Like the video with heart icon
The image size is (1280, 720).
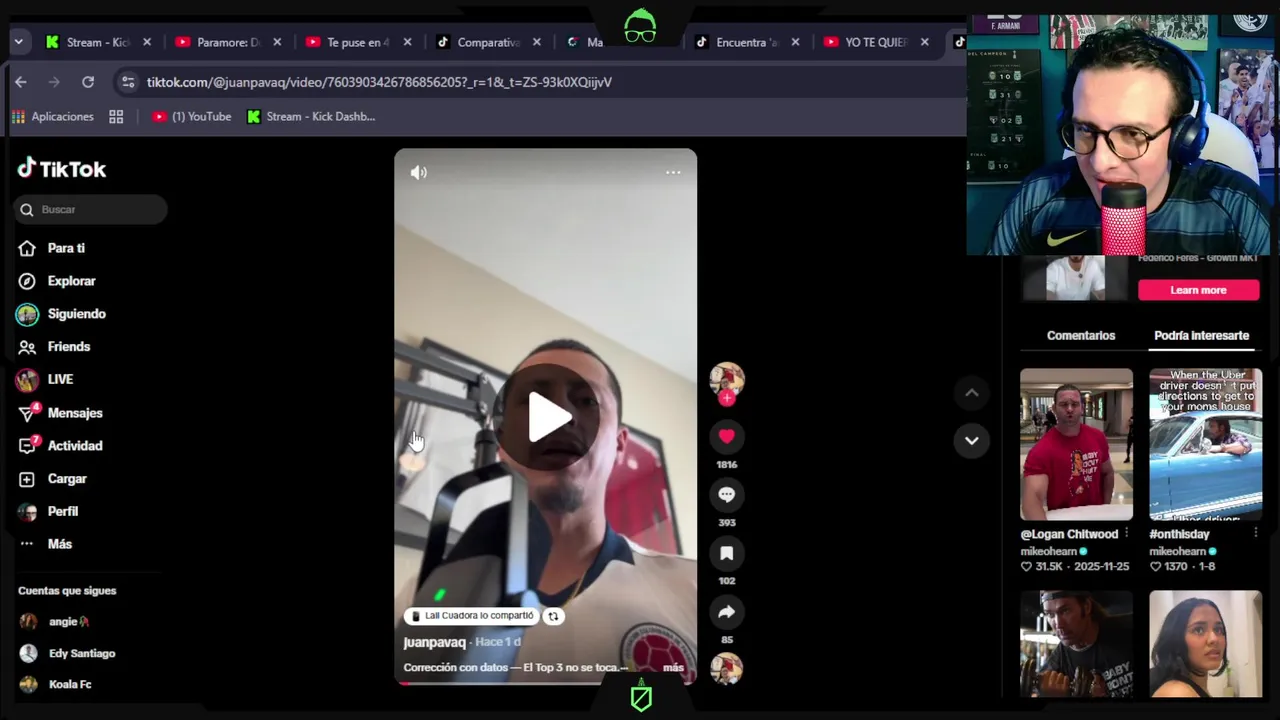click(x=727, y=436)
